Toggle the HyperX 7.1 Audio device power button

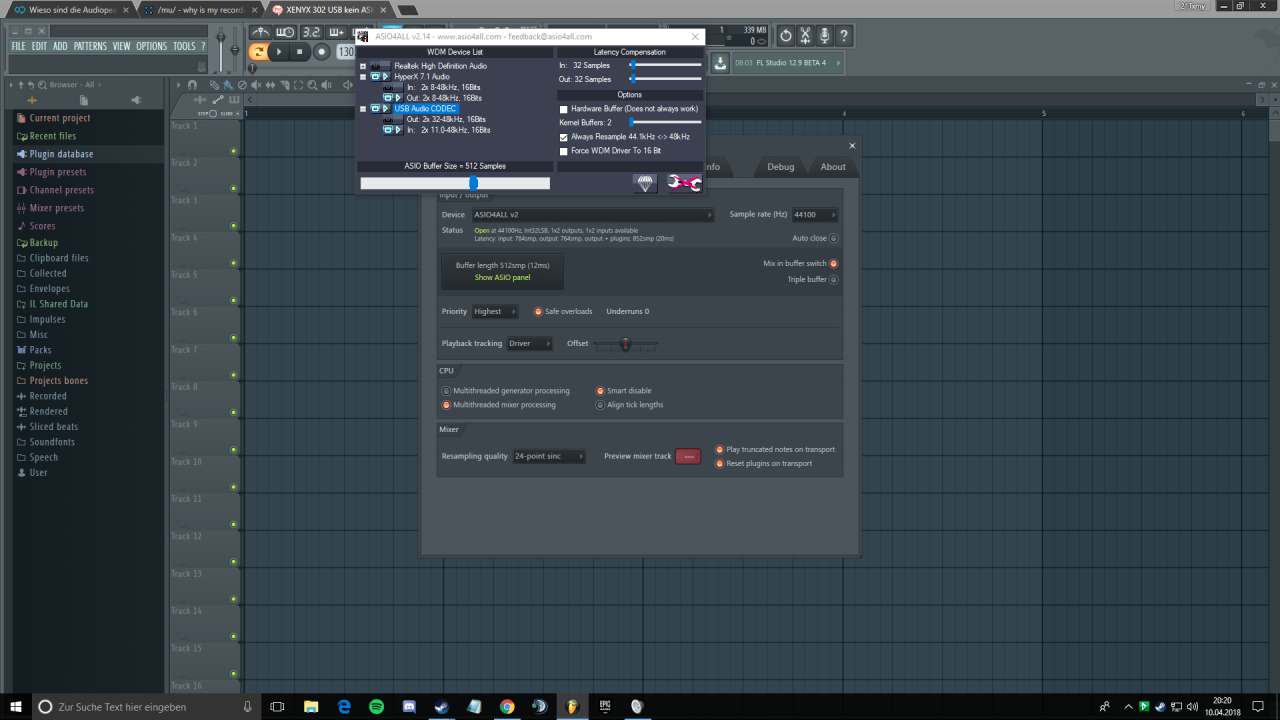pyautogui.click(x=376, y=76)
